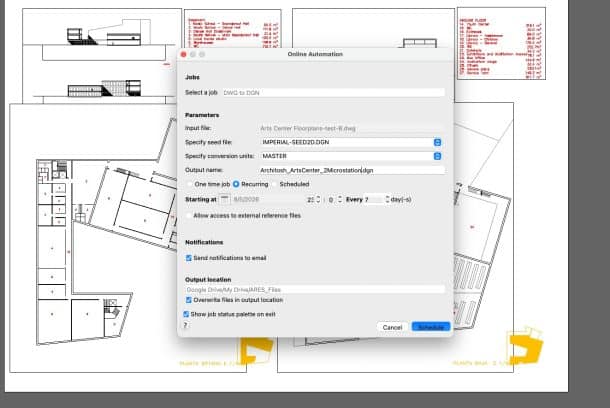
Task: Click the question mark help button
Action: point(186,325)
